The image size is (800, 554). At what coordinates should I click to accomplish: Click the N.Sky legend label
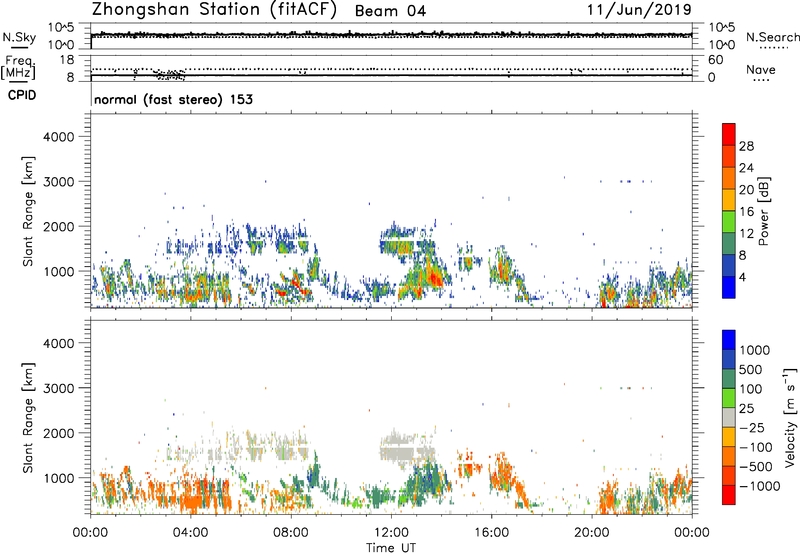(x=19, y=37)
